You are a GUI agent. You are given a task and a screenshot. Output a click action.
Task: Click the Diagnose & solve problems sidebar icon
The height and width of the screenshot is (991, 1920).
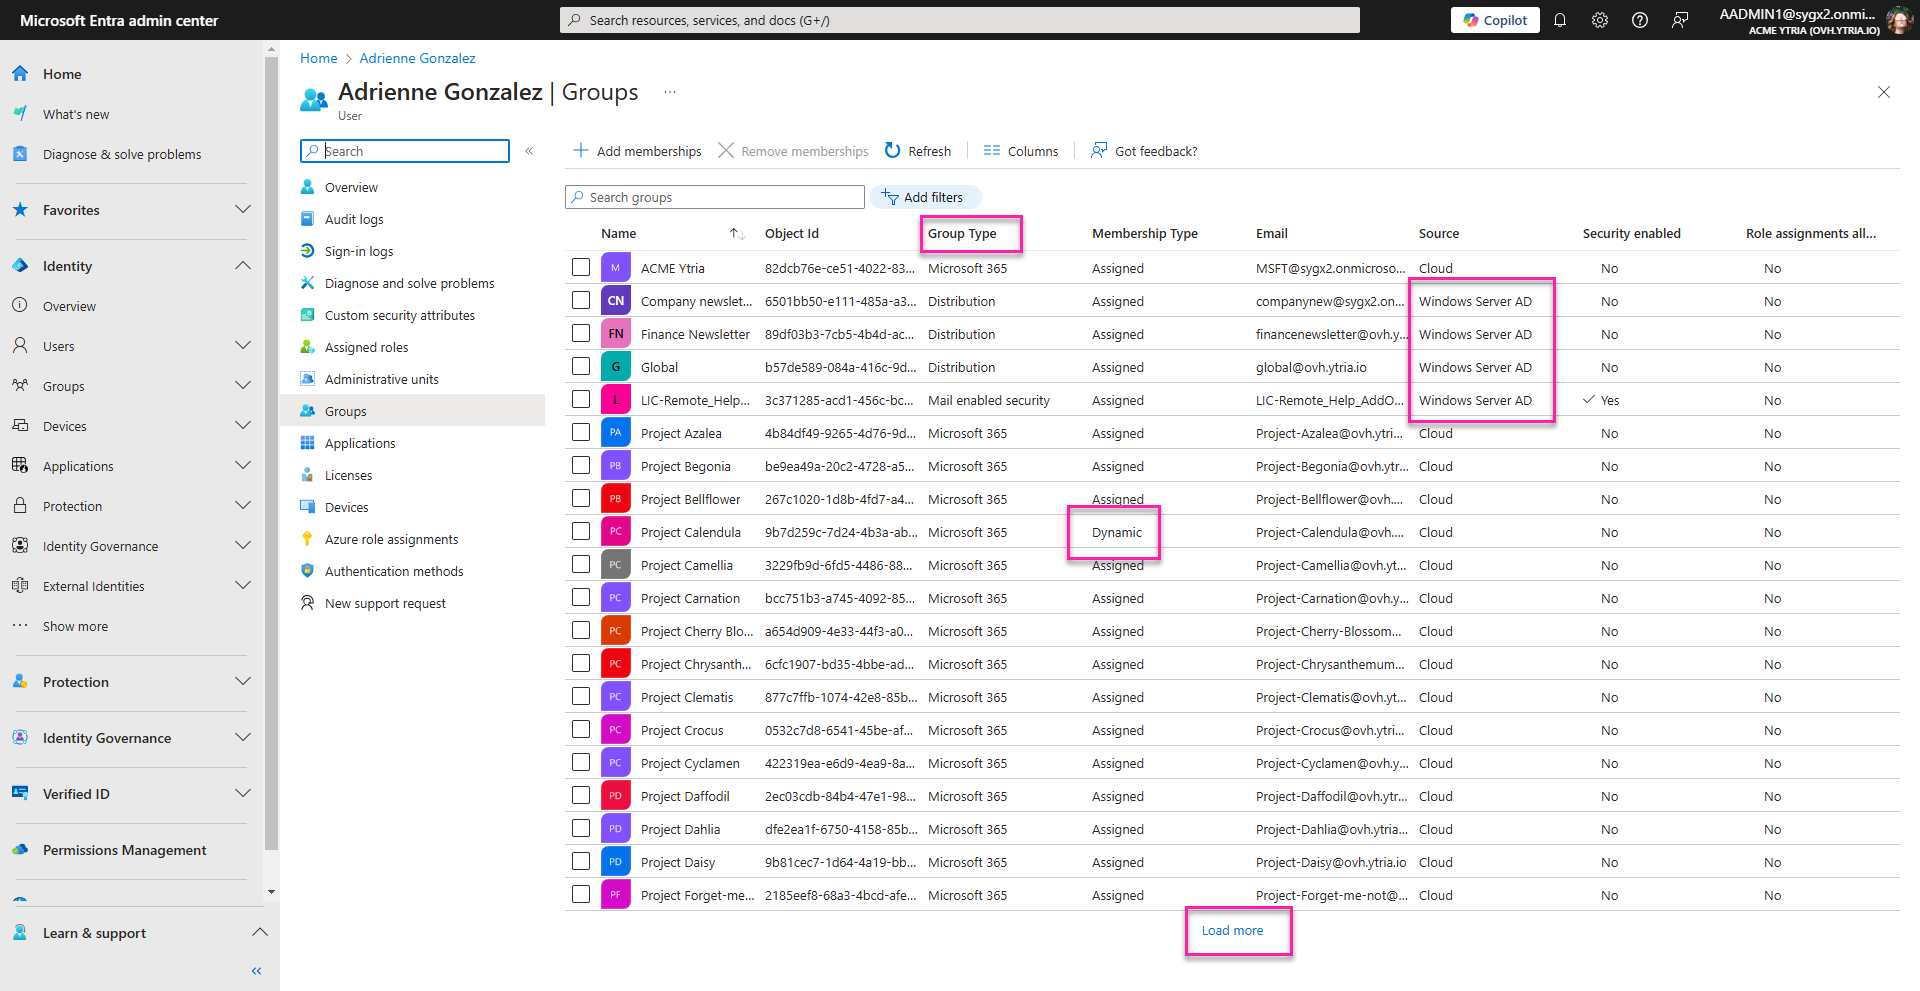20,154
